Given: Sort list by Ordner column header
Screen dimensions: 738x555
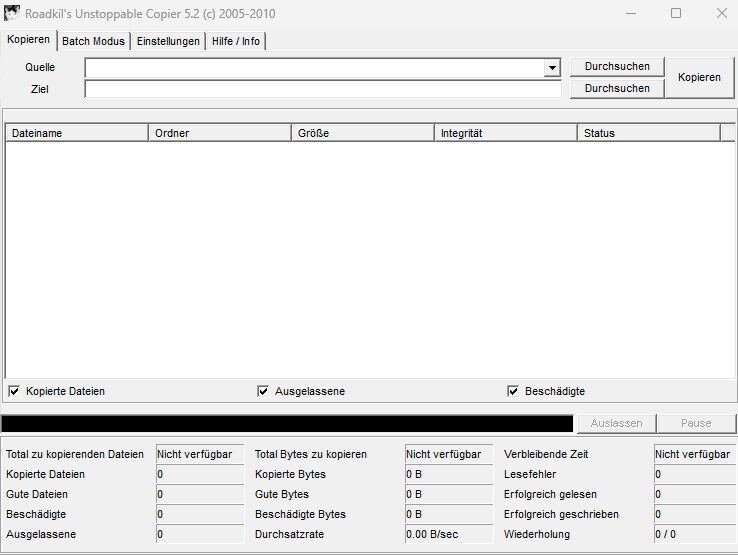Looking at the screenshot, I should [x=220, y=133].
